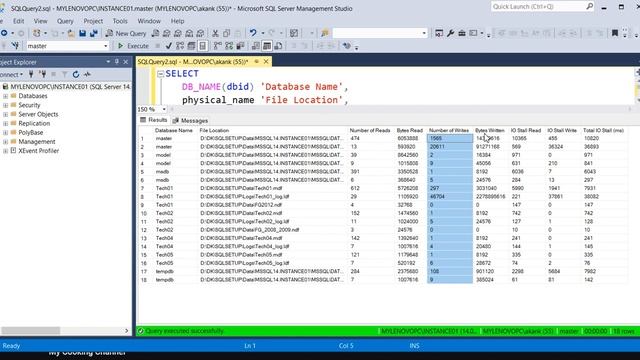
Task: Copy selection using the copy icon
Action: pyautogui.click(x=227, y=33)
